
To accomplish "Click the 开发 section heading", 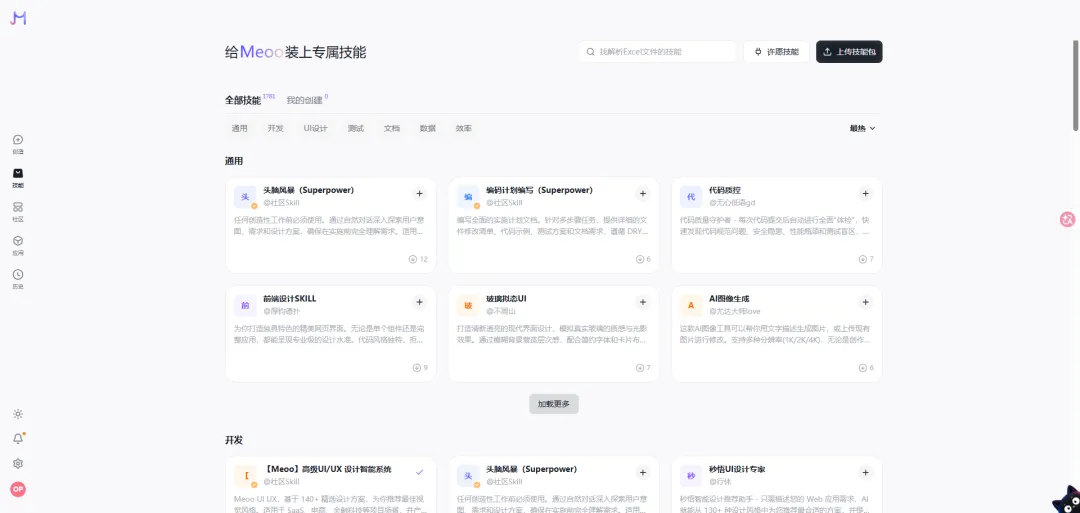I will point(234,440).
